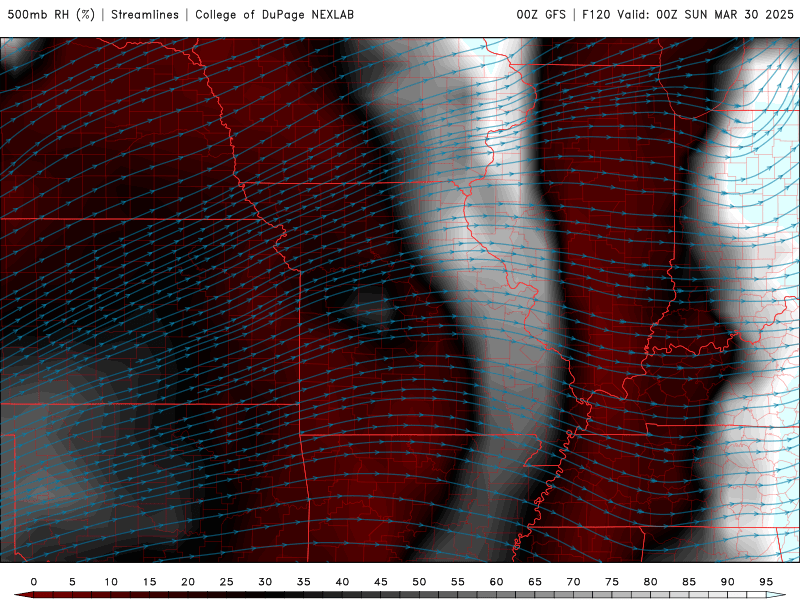
Task: Select the "85" colorbar scale label
Action: pos(689,582)
